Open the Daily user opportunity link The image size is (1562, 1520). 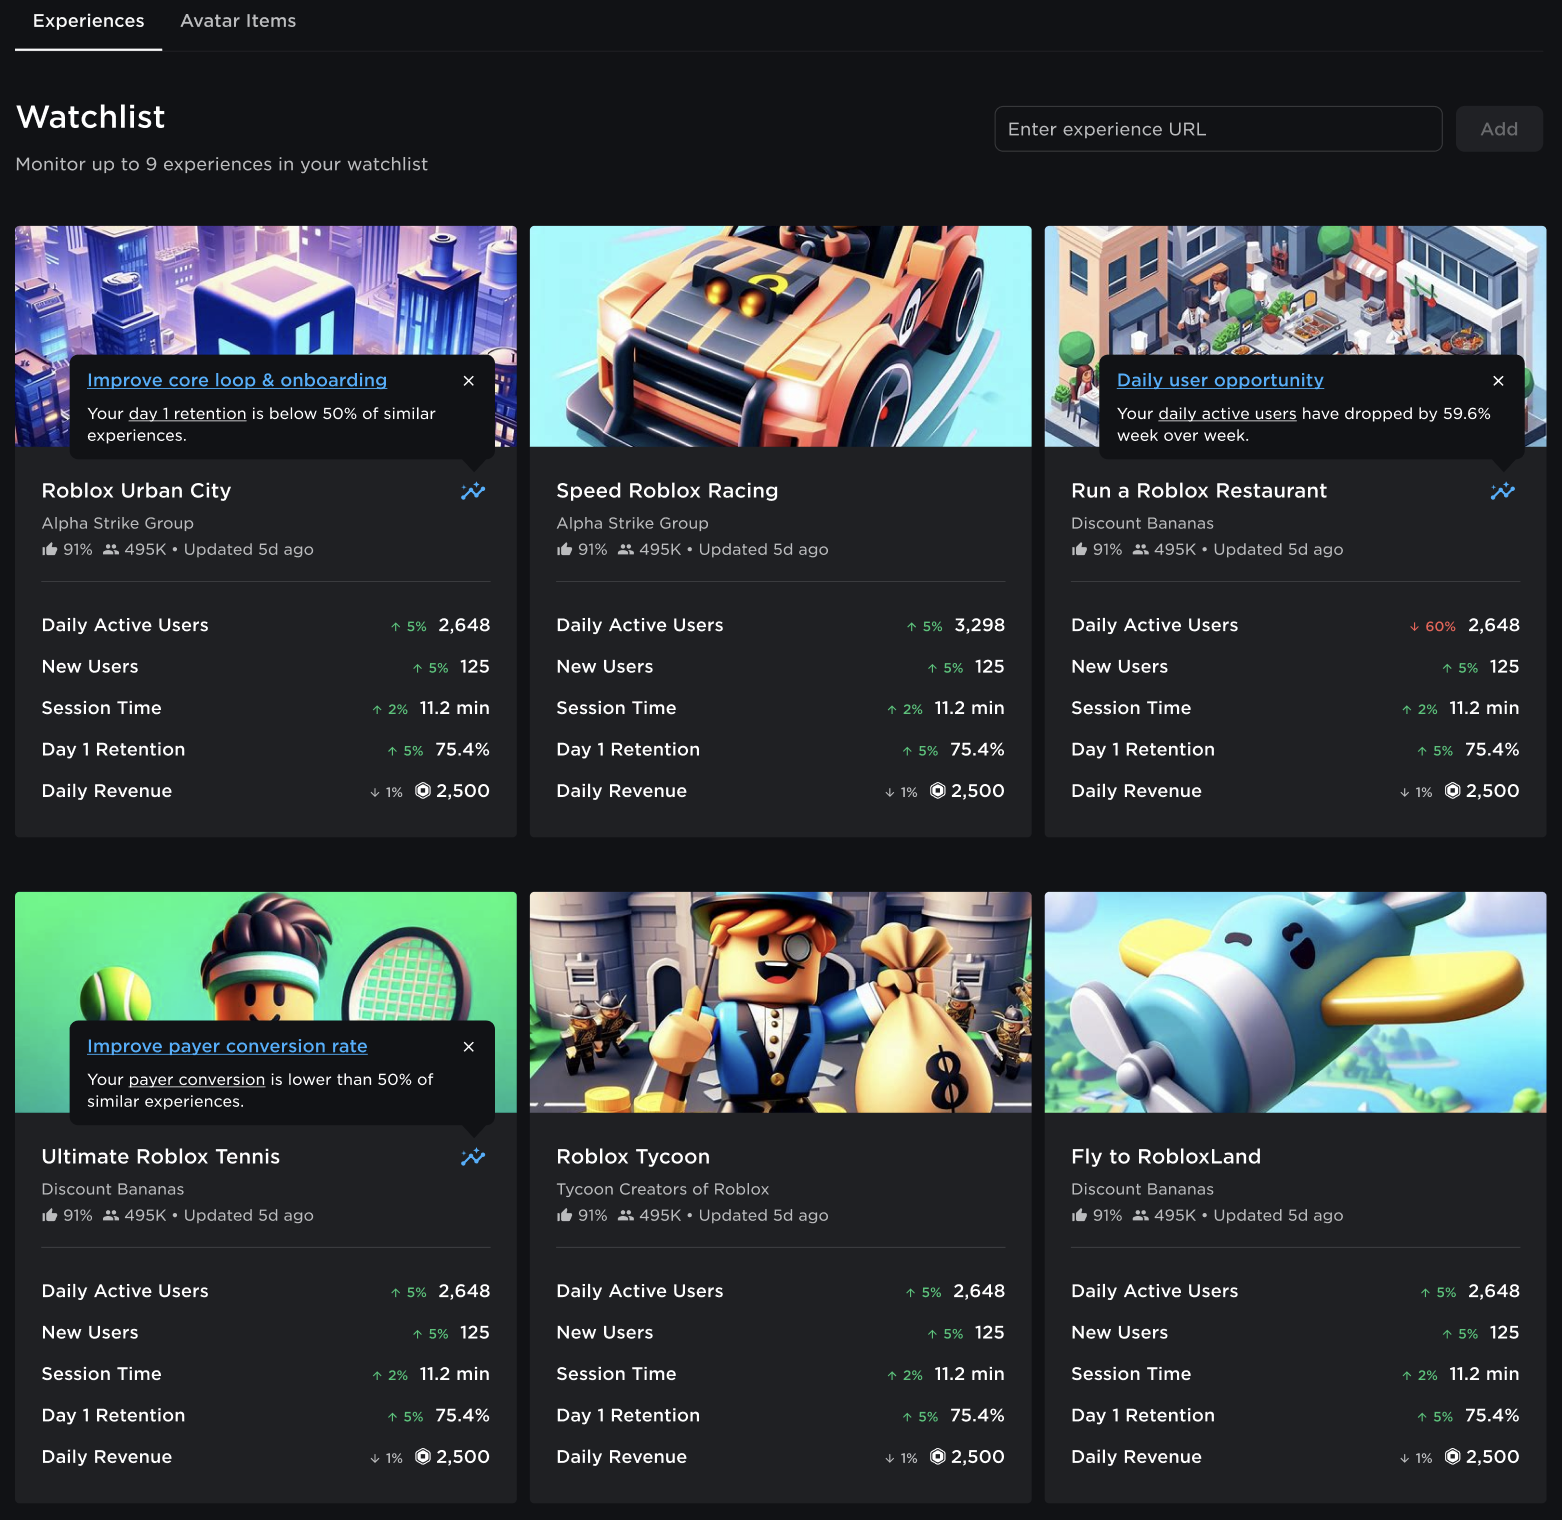pyautogui.click(x=1220, y=380)
